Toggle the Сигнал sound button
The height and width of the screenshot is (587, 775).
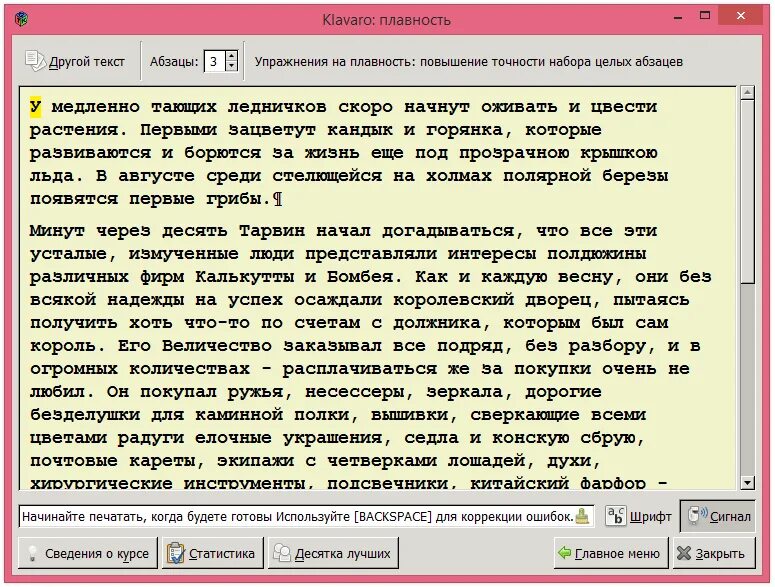tap(718, 516)
